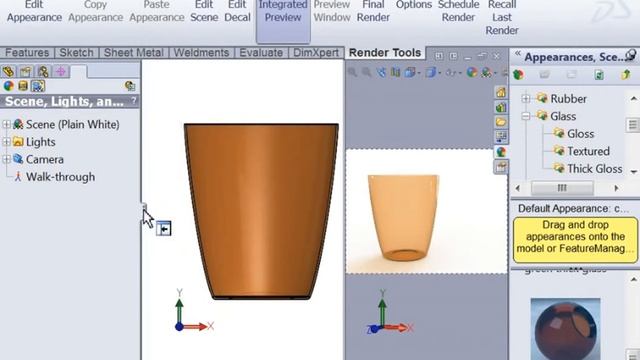Screen dimensions: 640x360
Task: Show appearances view color-ball icon in DisplayManager
Action: pyautogui.click(x=9, y=86)
